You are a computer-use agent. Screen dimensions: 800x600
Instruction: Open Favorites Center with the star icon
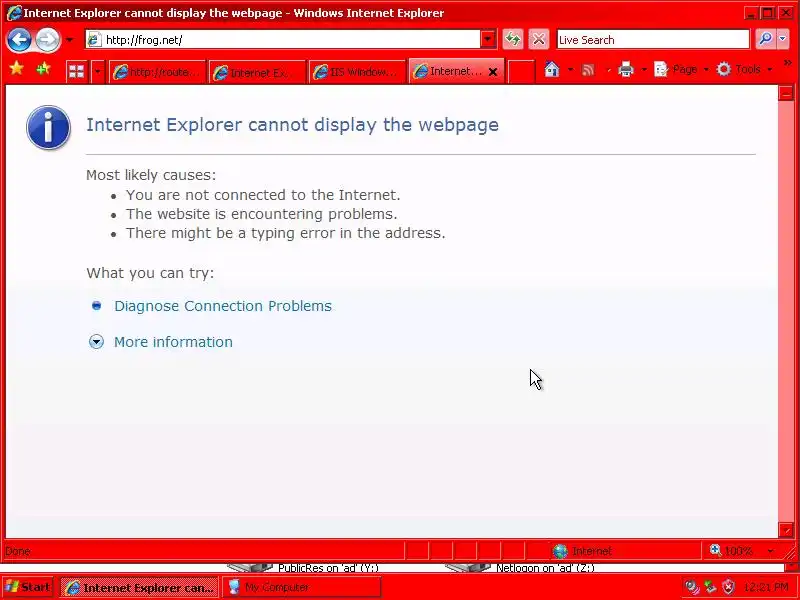pyautogui.click(x=16, y=68)
